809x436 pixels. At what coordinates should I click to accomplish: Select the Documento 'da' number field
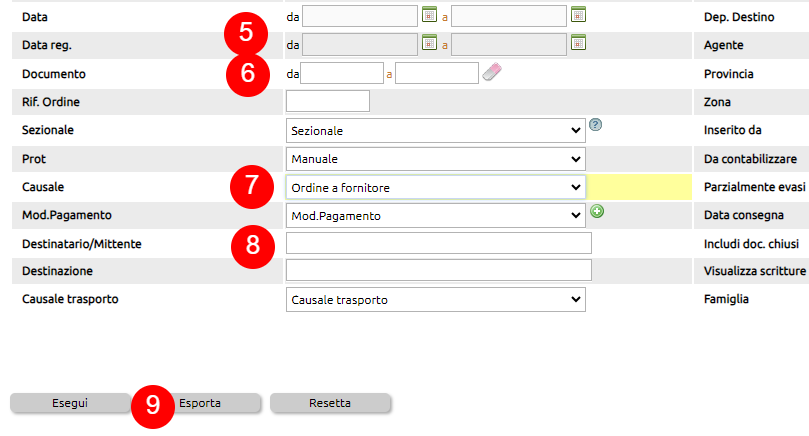342,73
